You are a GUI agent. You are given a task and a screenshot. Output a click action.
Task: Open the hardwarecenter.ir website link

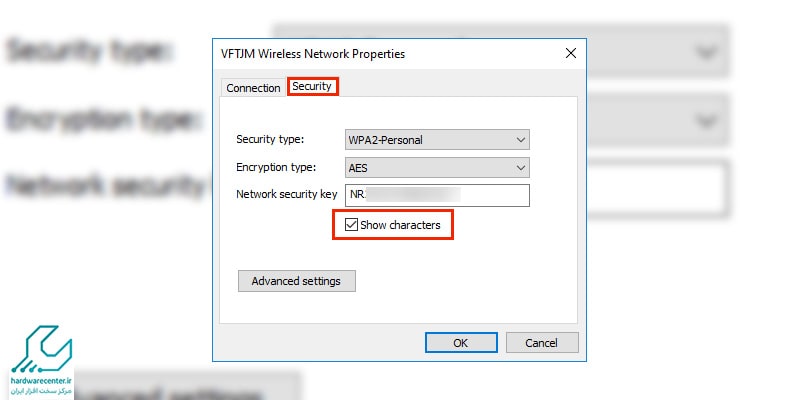pos(41,381)
